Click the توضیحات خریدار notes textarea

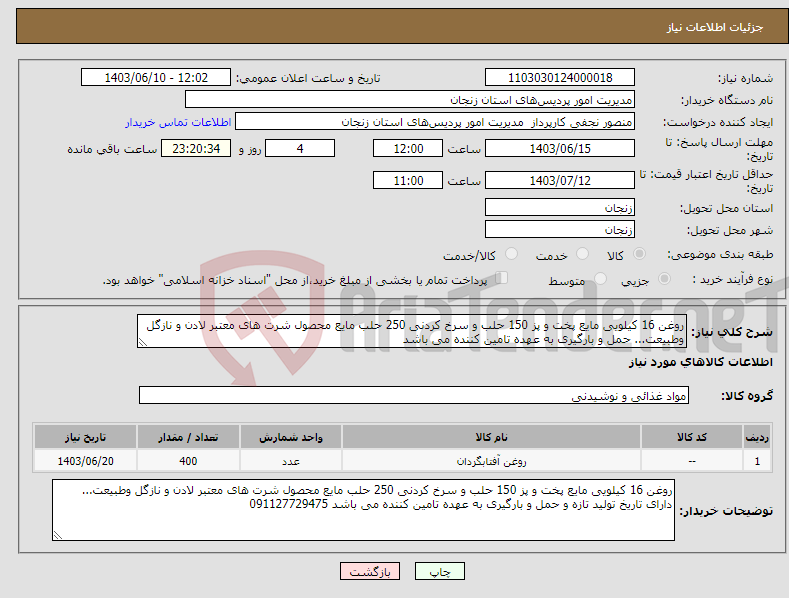coord(363,510)
